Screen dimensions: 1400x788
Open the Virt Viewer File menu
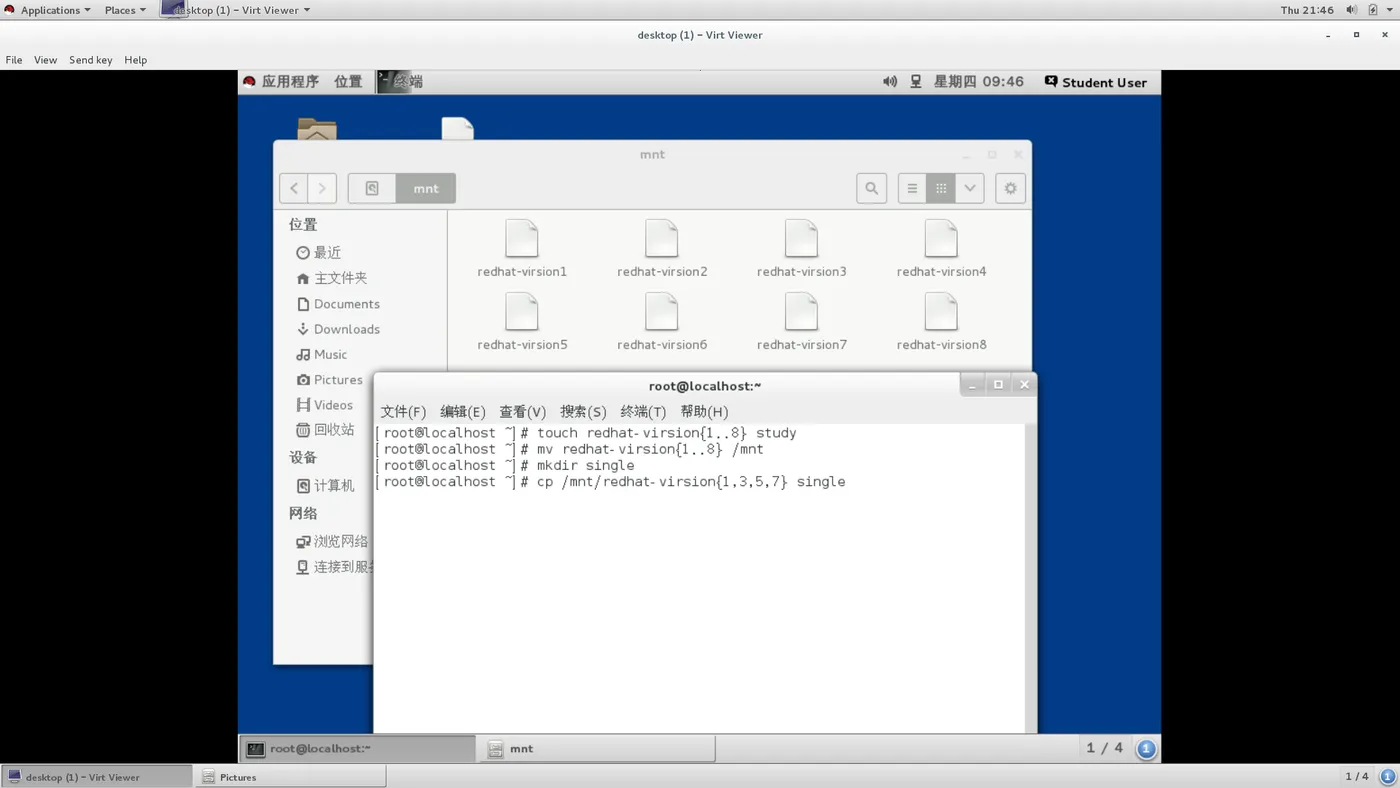click(x=14, y=60)
